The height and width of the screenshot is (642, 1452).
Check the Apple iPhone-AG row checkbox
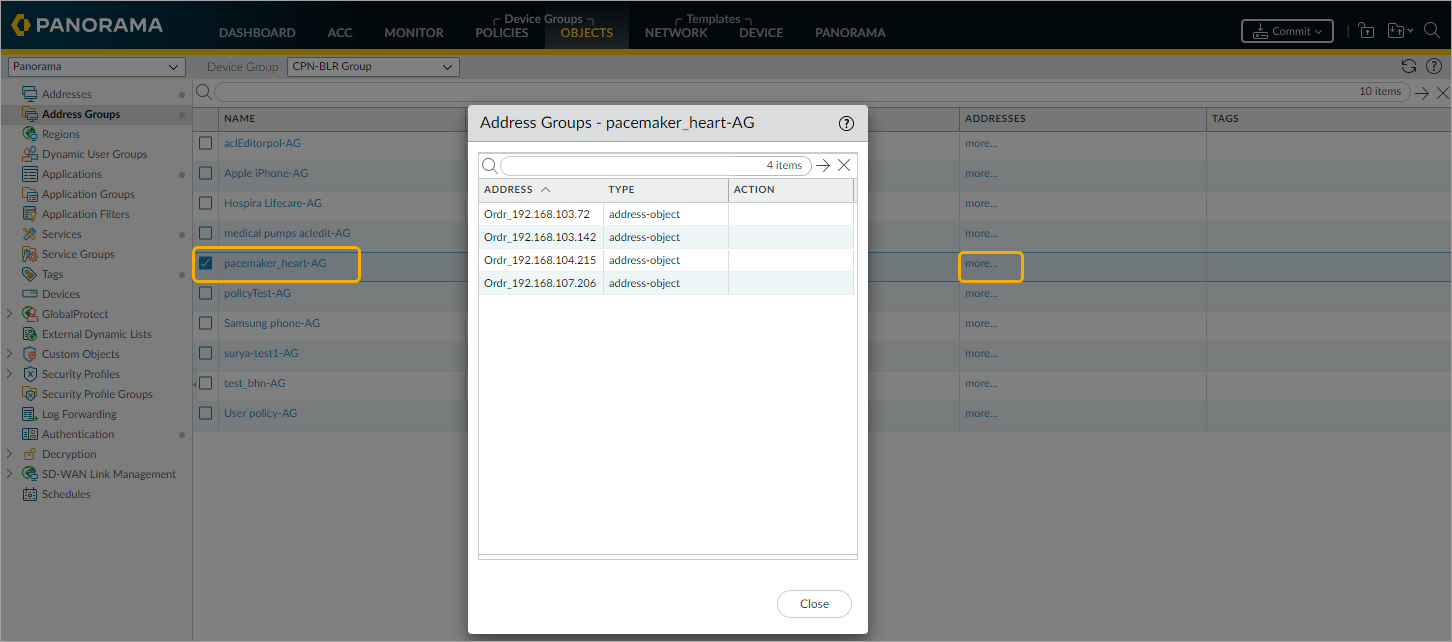point(206,173)
